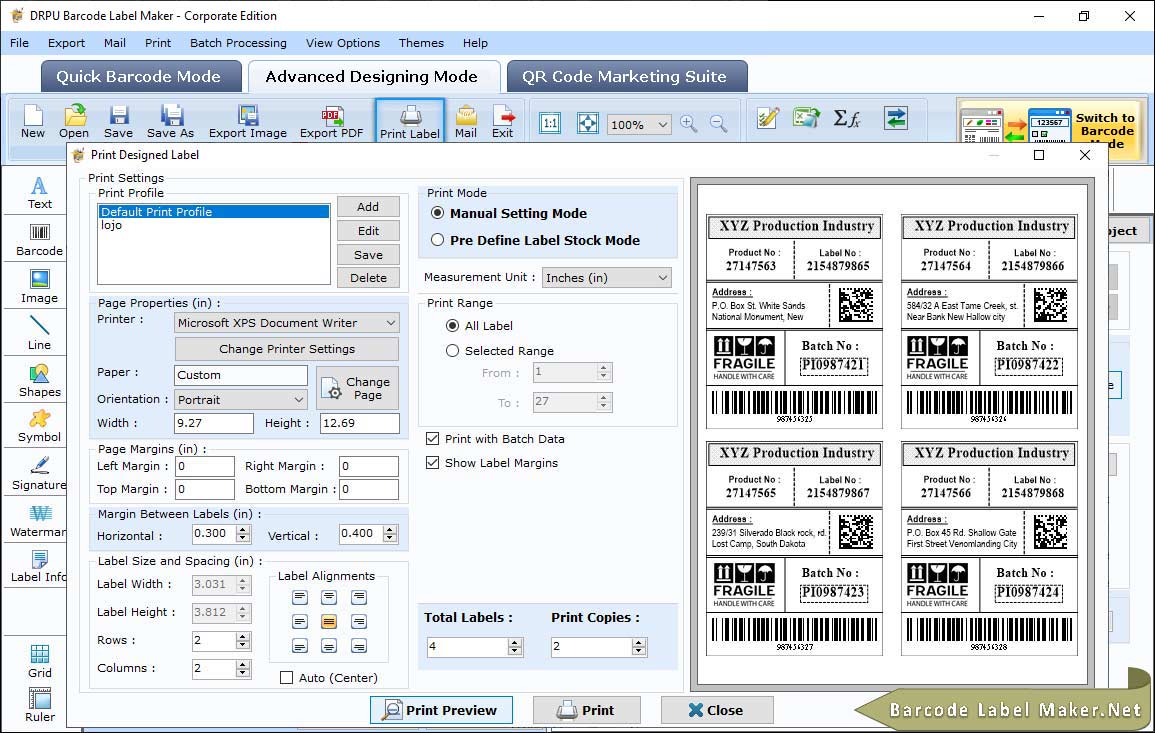The height and width of the screenshot is (733, 1155).
Task: Click the Export Image icon
Action: (248, 122)
